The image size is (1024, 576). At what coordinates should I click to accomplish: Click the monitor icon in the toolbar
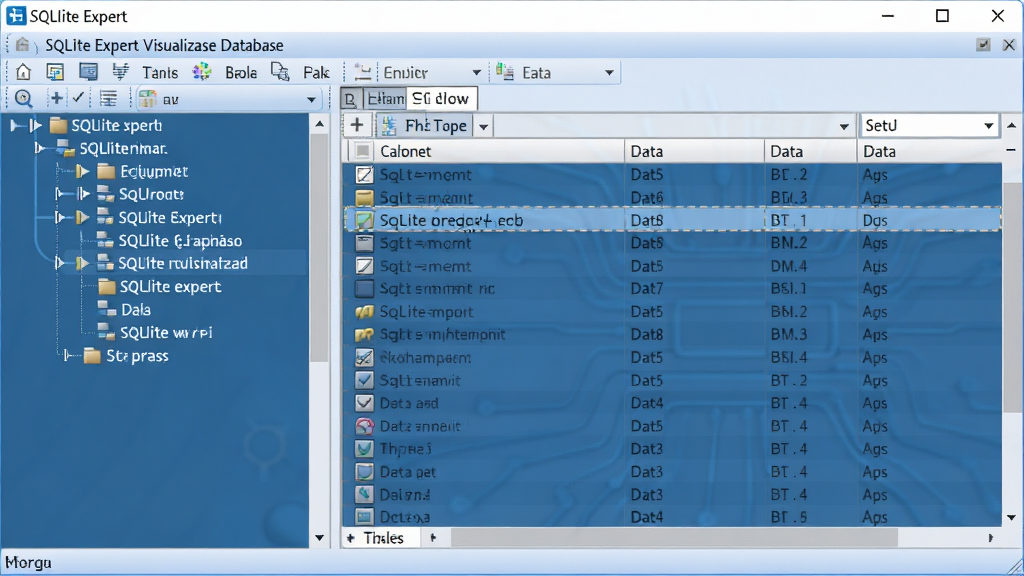[x=88, y=72]
